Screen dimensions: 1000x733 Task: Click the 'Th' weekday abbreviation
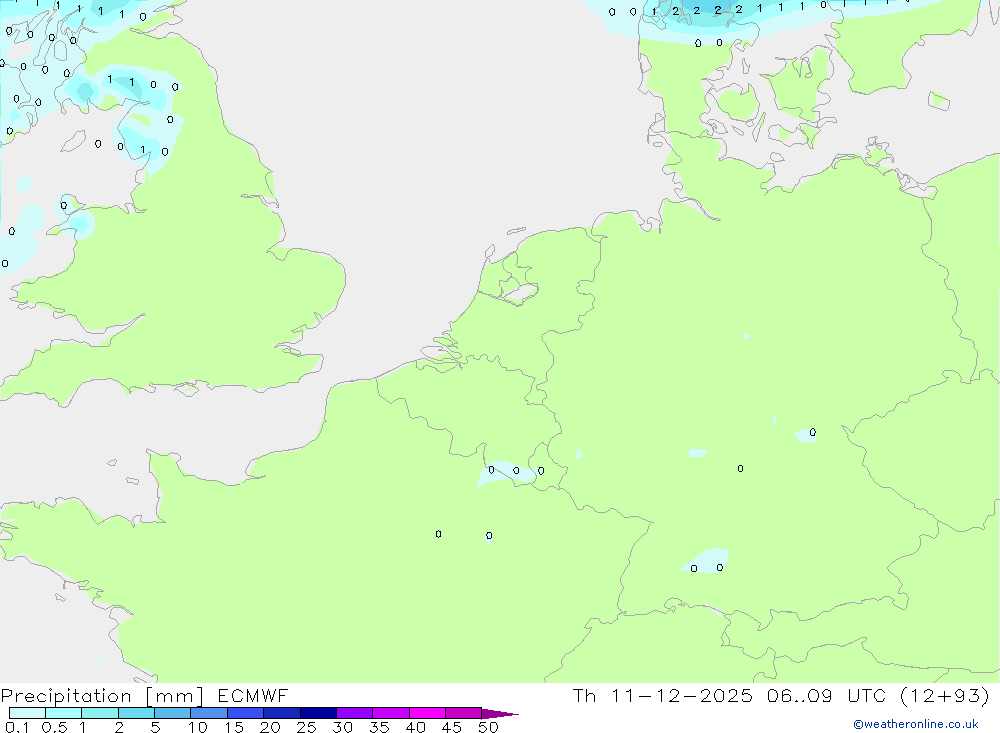(x=584, y=695)
